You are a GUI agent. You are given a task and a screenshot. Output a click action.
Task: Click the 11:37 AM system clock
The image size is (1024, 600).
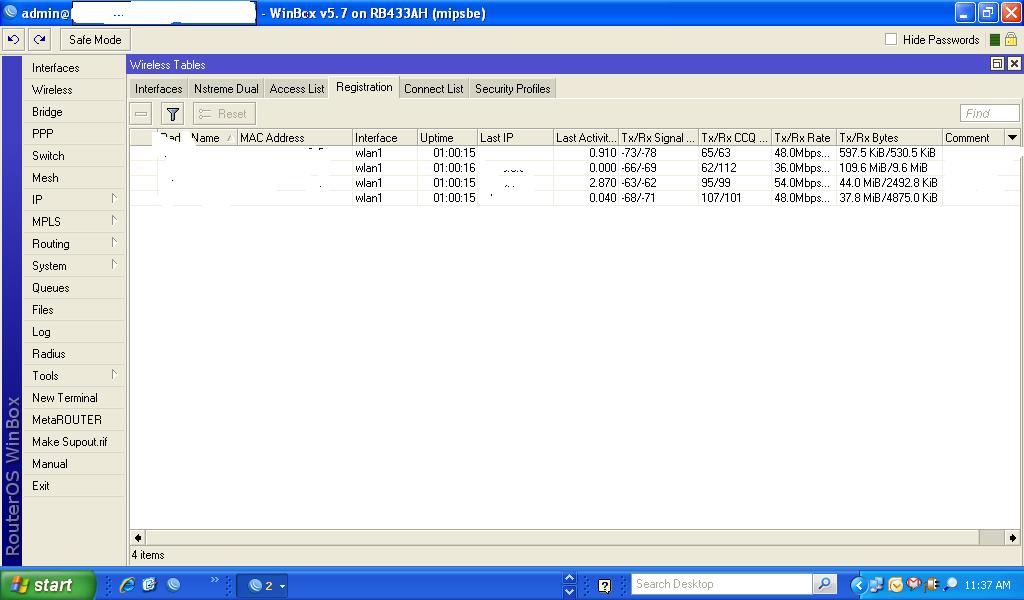pos(987,585)
